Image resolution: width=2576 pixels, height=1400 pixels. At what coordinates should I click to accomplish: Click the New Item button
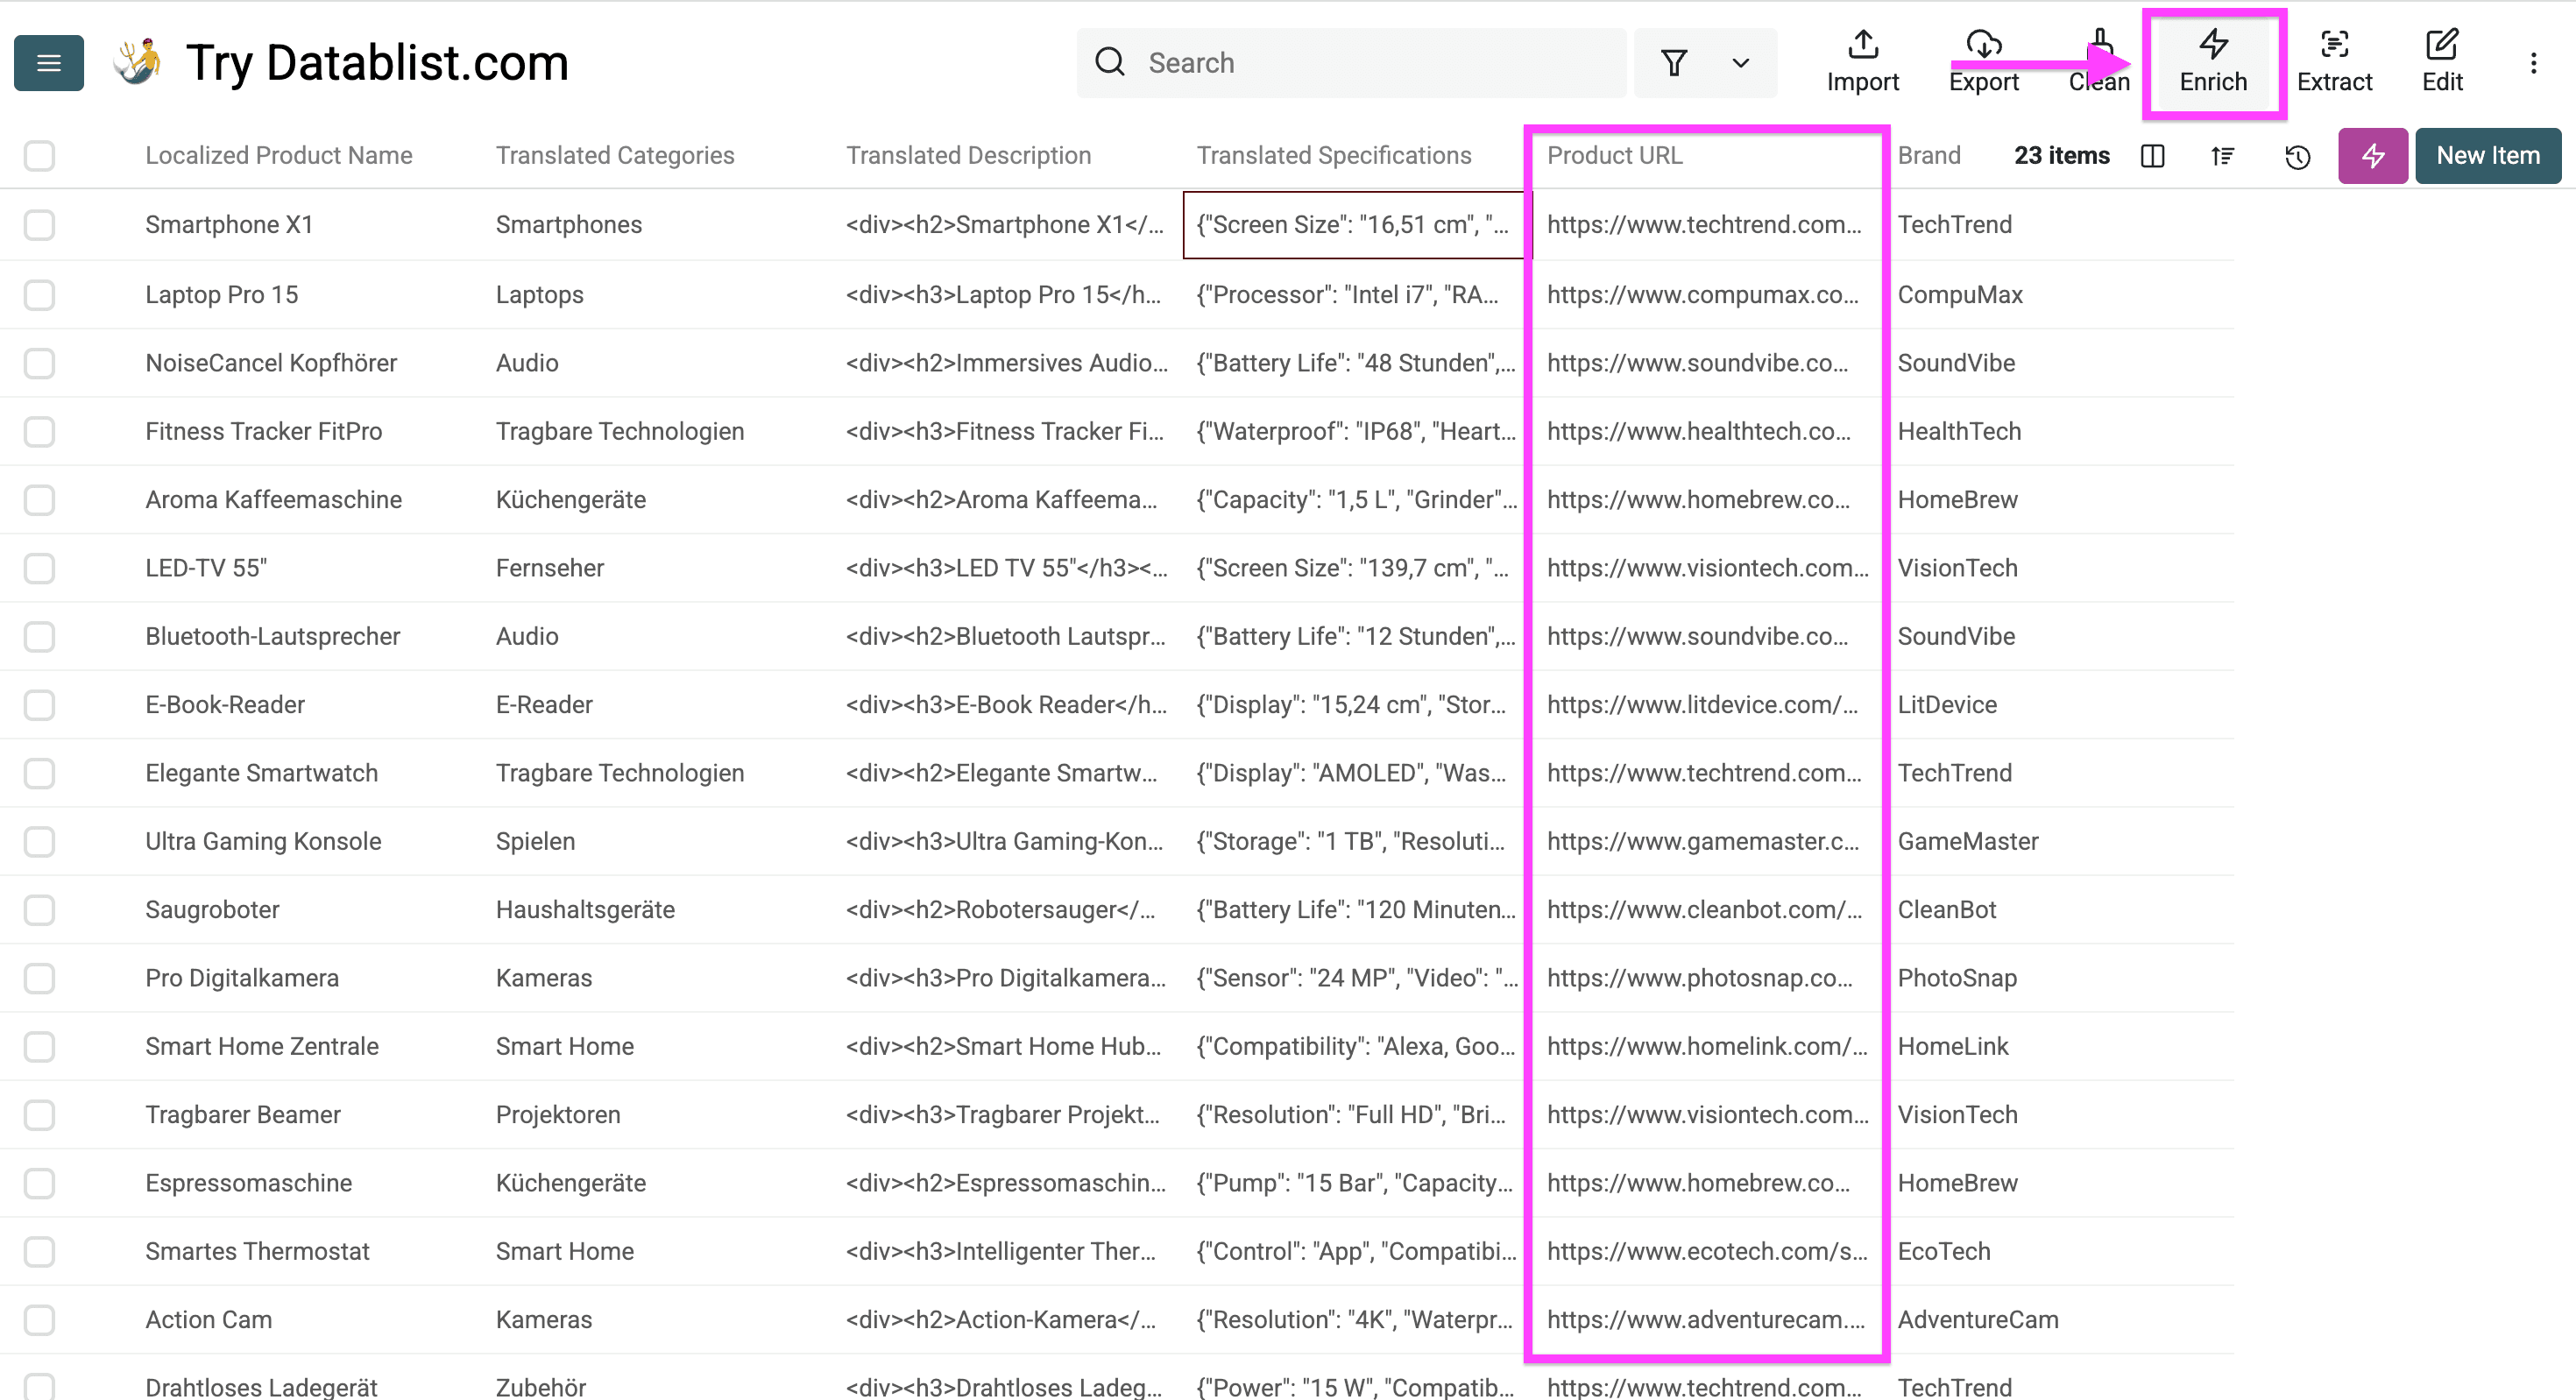tap(2488, 156)
